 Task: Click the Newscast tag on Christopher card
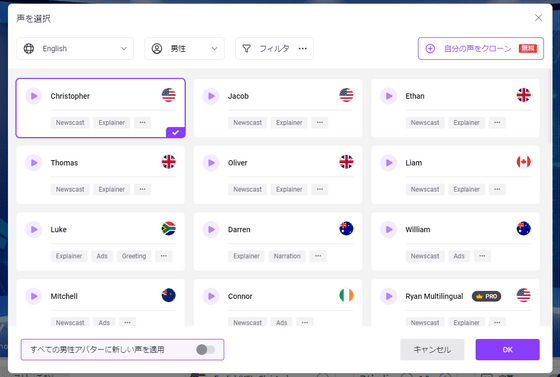click(x=70, y=122)
